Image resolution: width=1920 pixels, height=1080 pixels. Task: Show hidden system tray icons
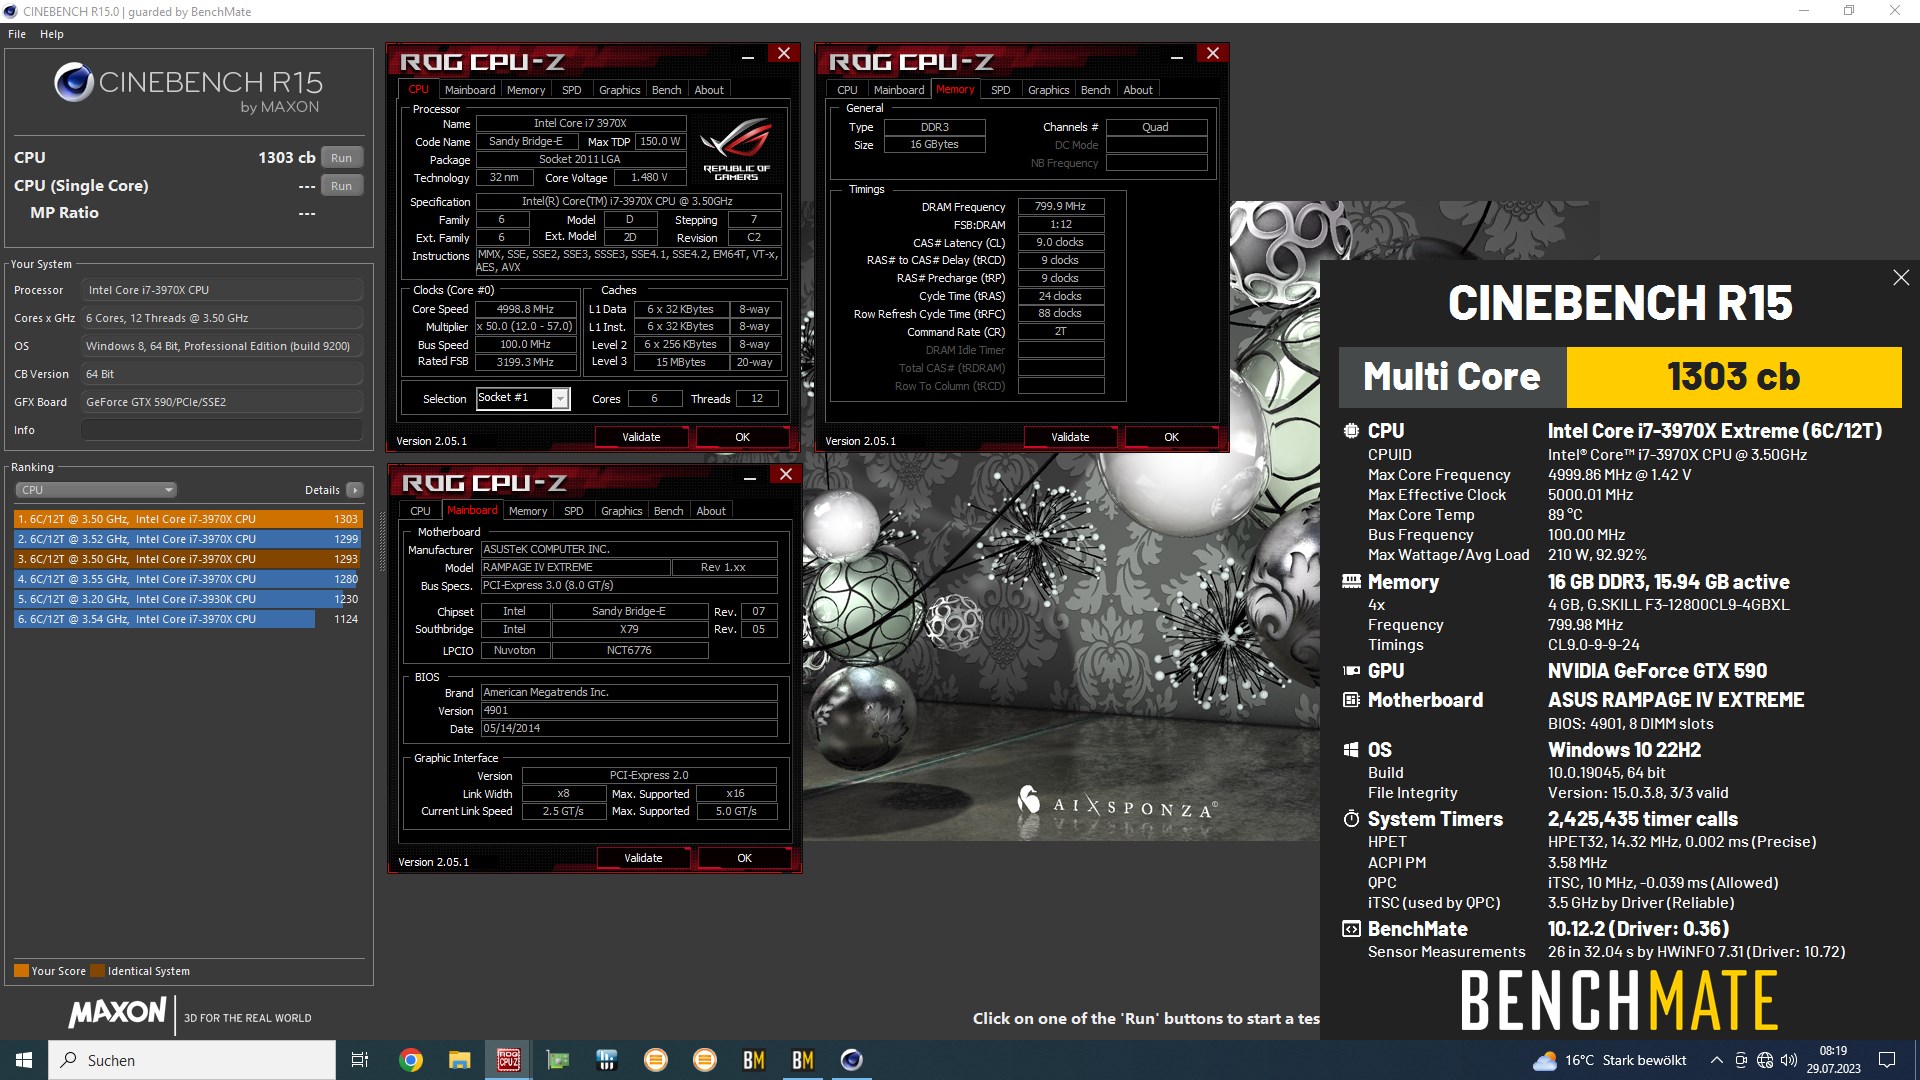tap(1717, 1060)
